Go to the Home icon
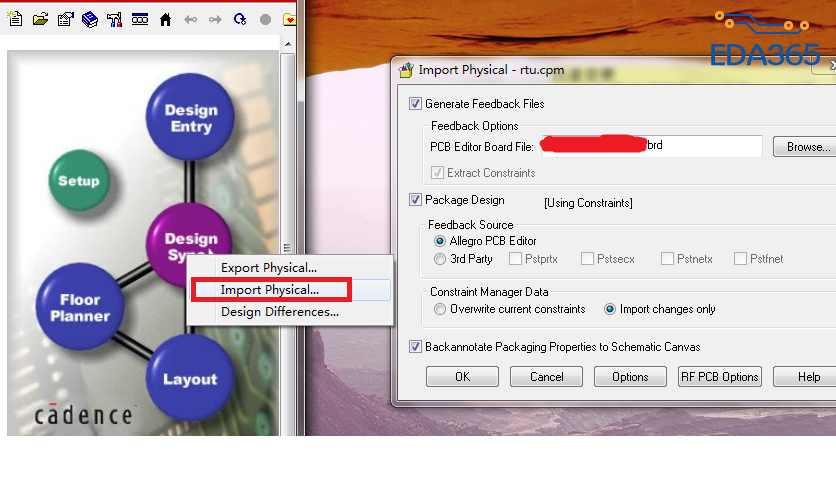Screen dimensions: 836x490 [x=165, y=20]
